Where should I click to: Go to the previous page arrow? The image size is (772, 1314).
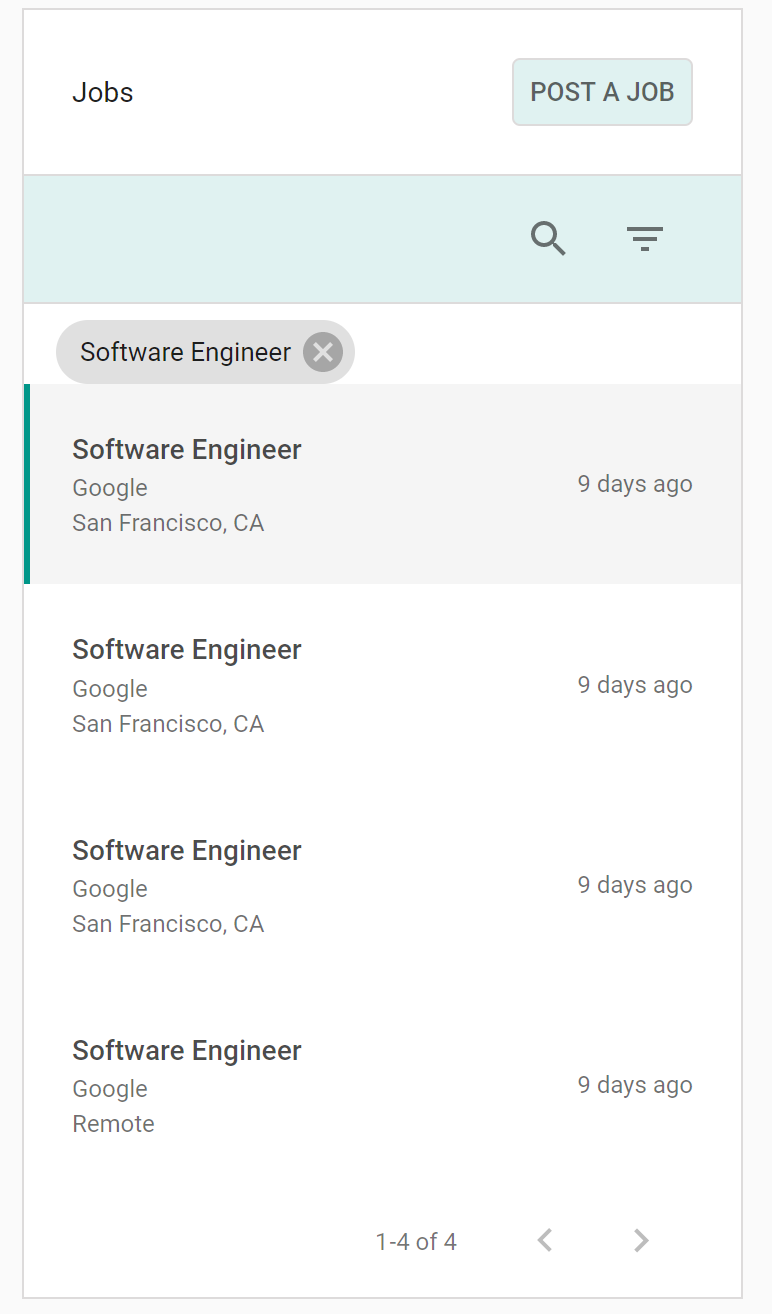click(545, 1241)
